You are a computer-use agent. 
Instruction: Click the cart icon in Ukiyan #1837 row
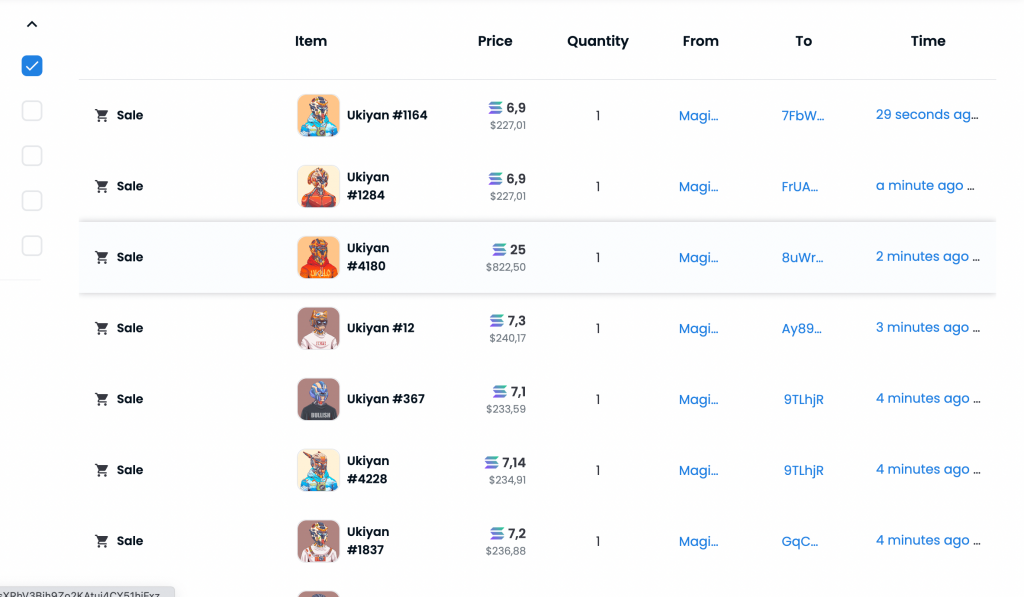[x=101, y=541]
